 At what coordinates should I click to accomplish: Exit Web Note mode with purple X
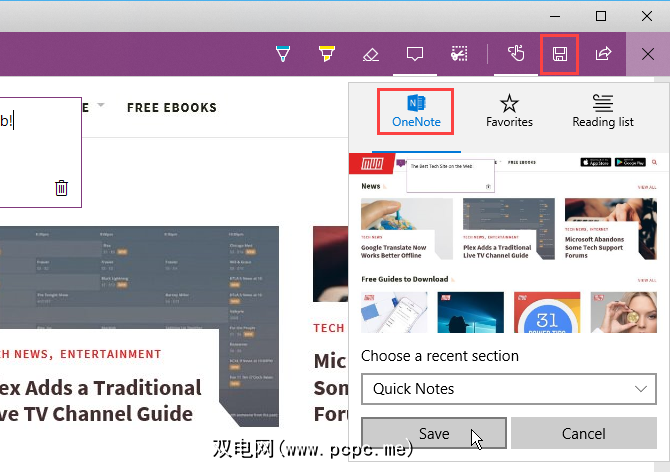(648, 54)
